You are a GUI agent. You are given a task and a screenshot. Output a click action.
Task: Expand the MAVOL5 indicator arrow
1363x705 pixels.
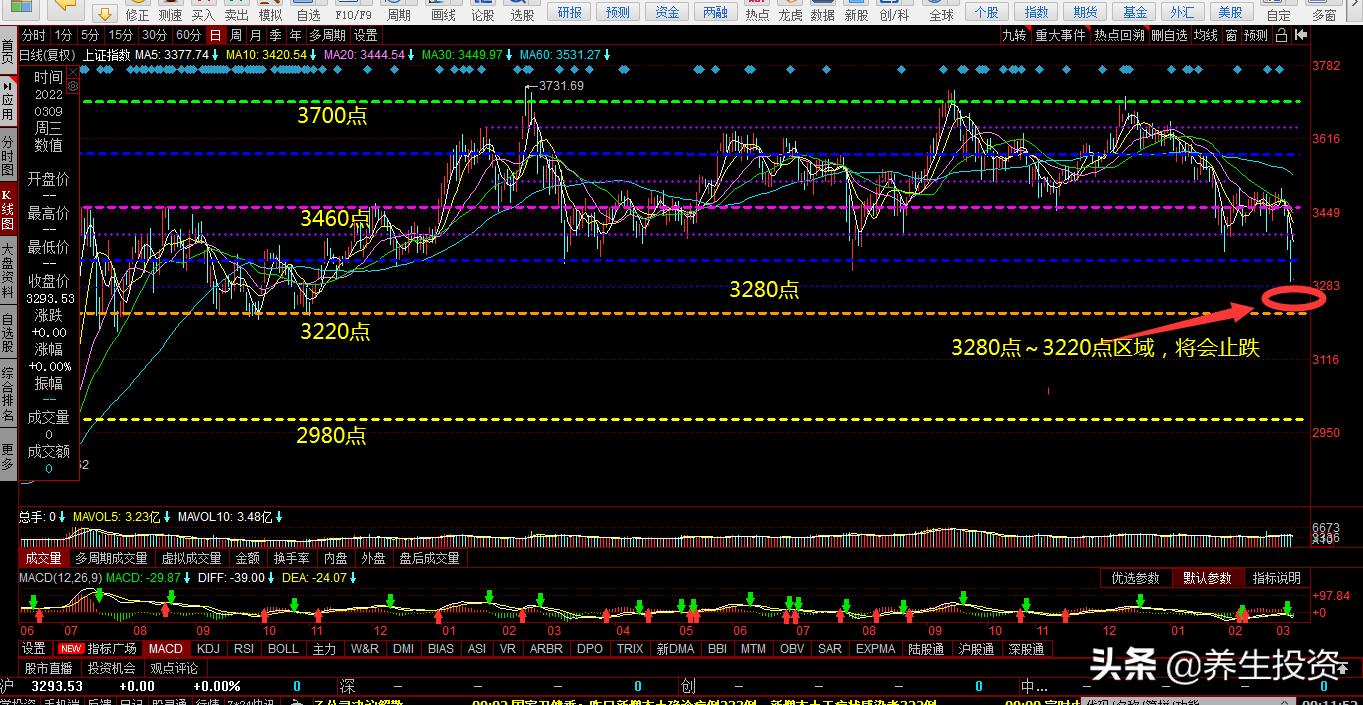pyautogui.click(x=167, y=517)
